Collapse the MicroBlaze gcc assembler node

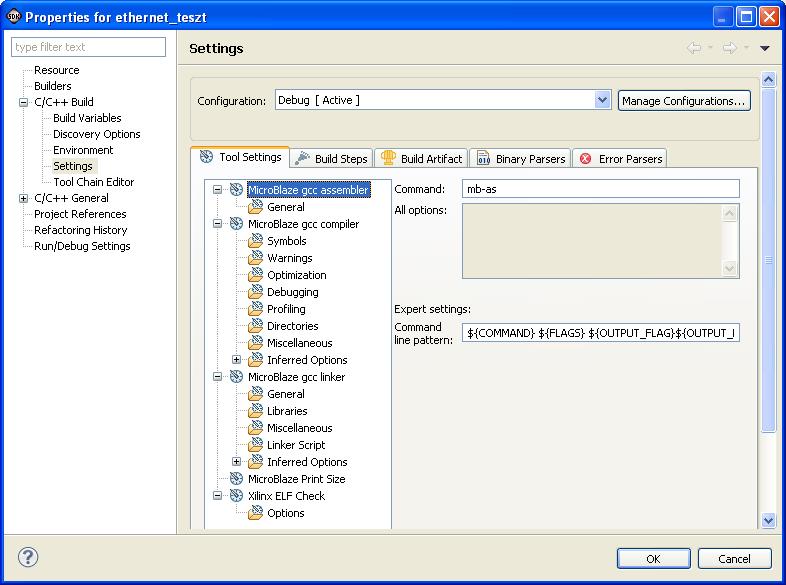(x=217, y=189)
